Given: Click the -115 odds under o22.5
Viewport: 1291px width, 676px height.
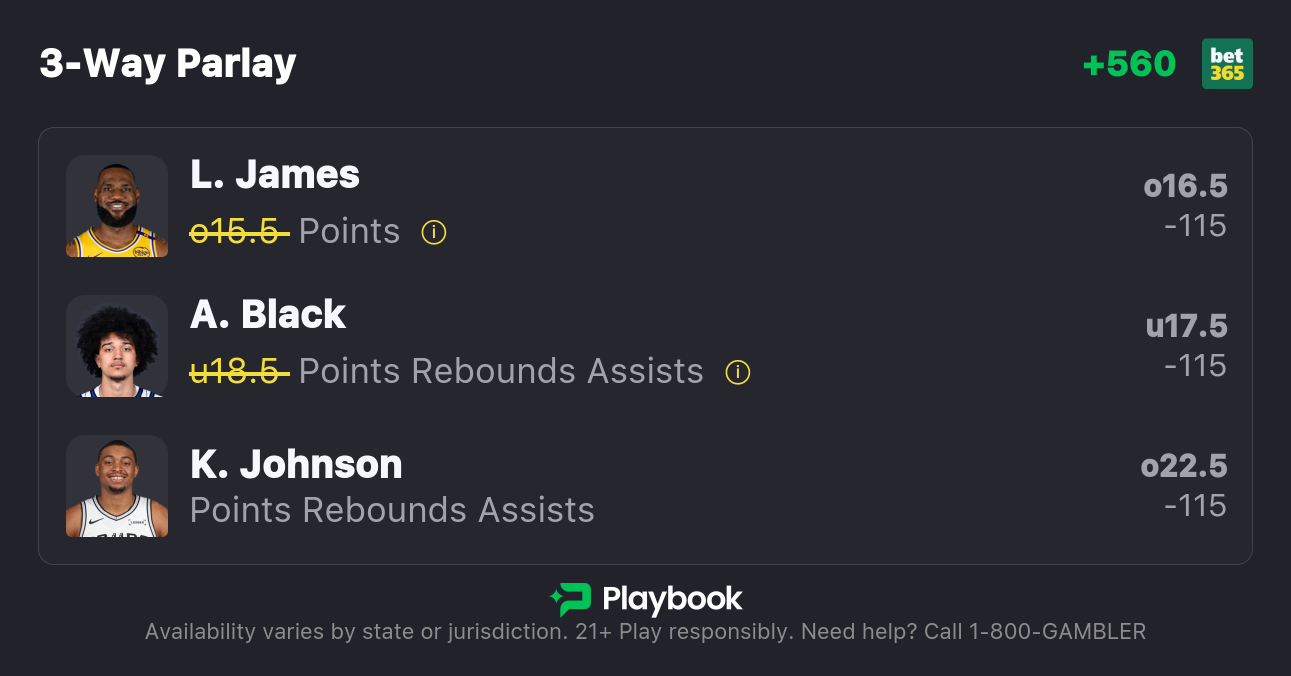Looking at the screenshot, I should pyautogui.click(x=1195, y=506).
